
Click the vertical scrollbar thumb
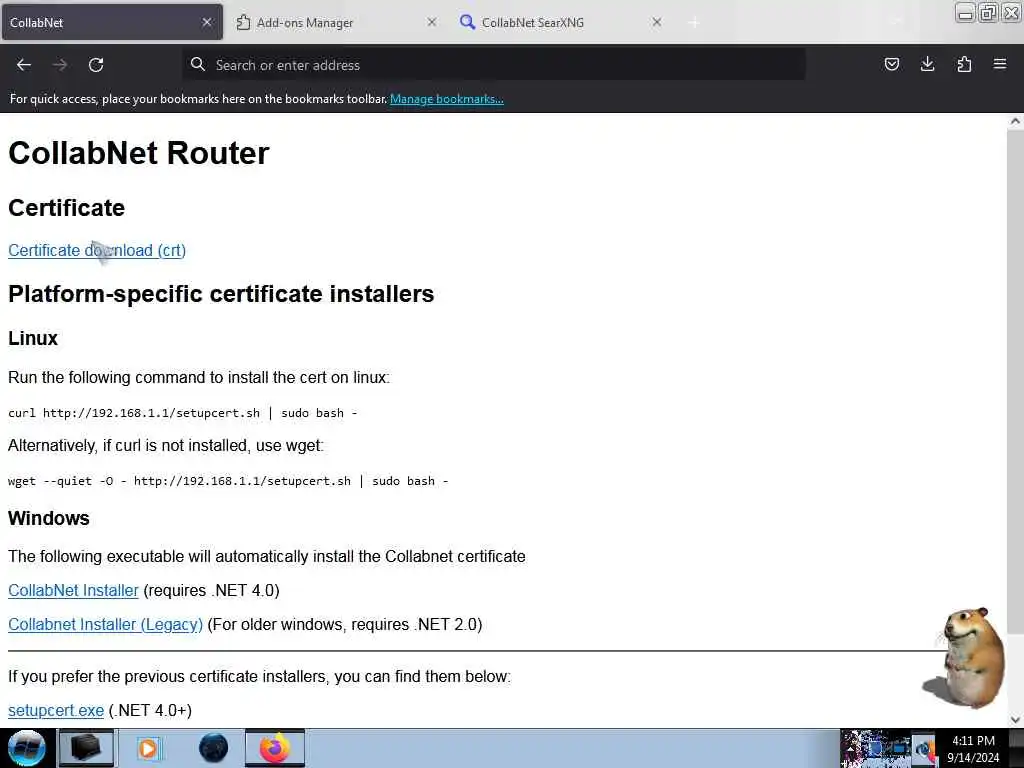pyautogui.click(x=1015, y=381)
